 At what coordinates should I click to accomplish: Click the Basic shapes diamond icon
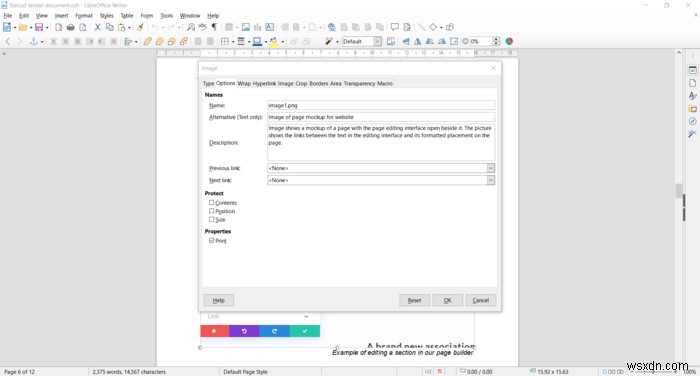(x=433, y=27)
